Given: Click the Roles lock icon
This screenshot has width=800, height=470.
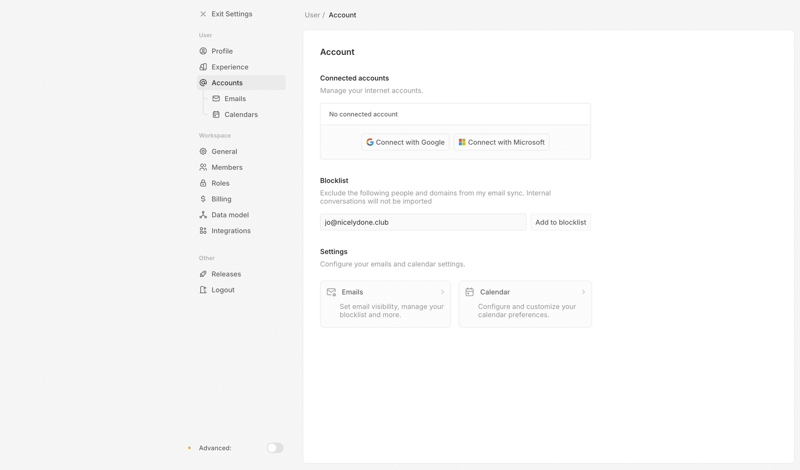Looking at the screenshot, I should tap(203, 183).
